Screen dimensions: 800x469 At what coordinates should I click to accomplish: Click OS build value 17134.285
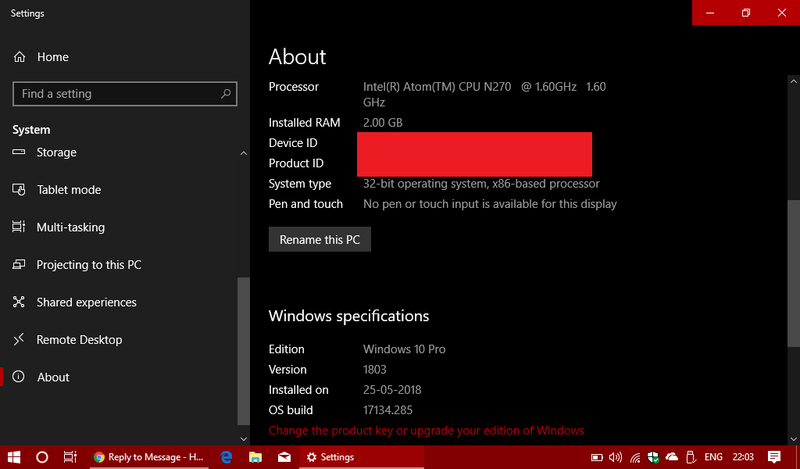point(388,410)
